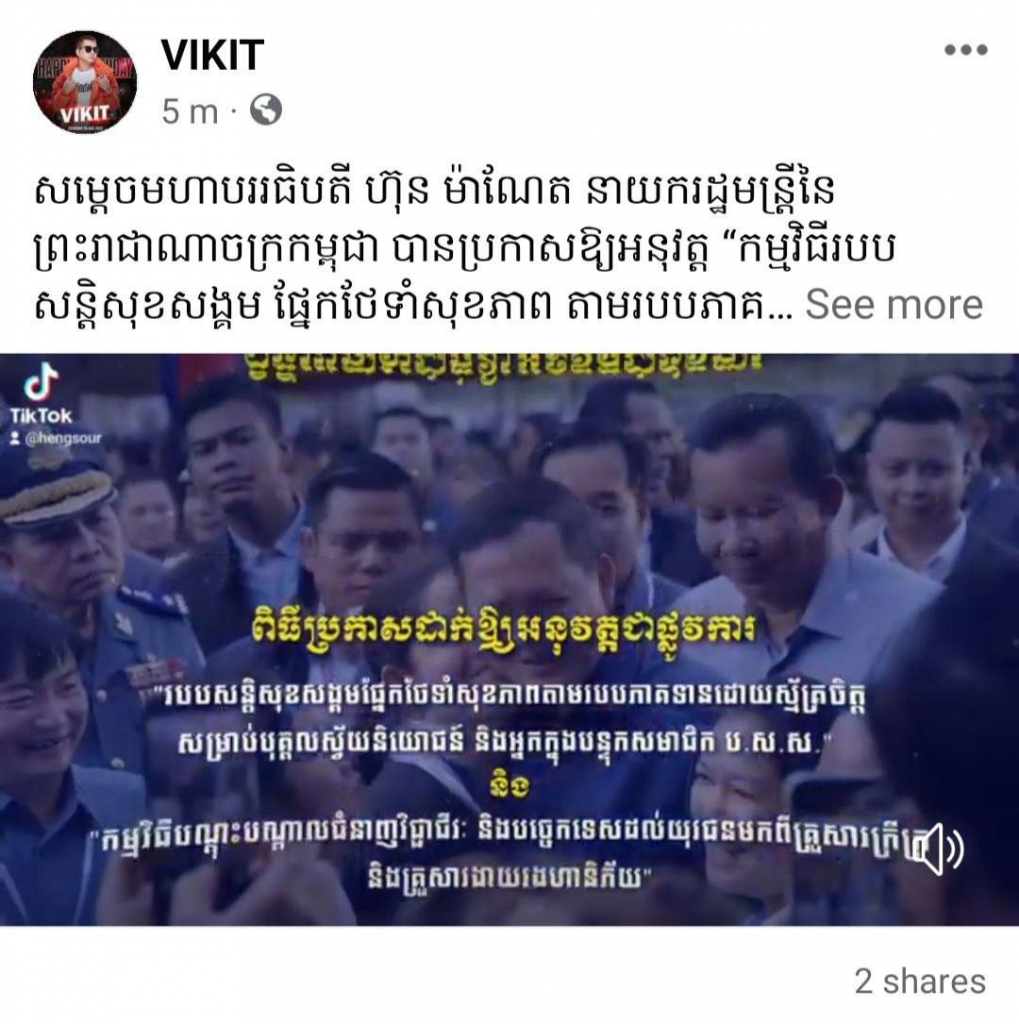The height and width of the screenshot is (1024, 1019).
Task: Click the TikTok wordmark text
Action: coord(40,416)
